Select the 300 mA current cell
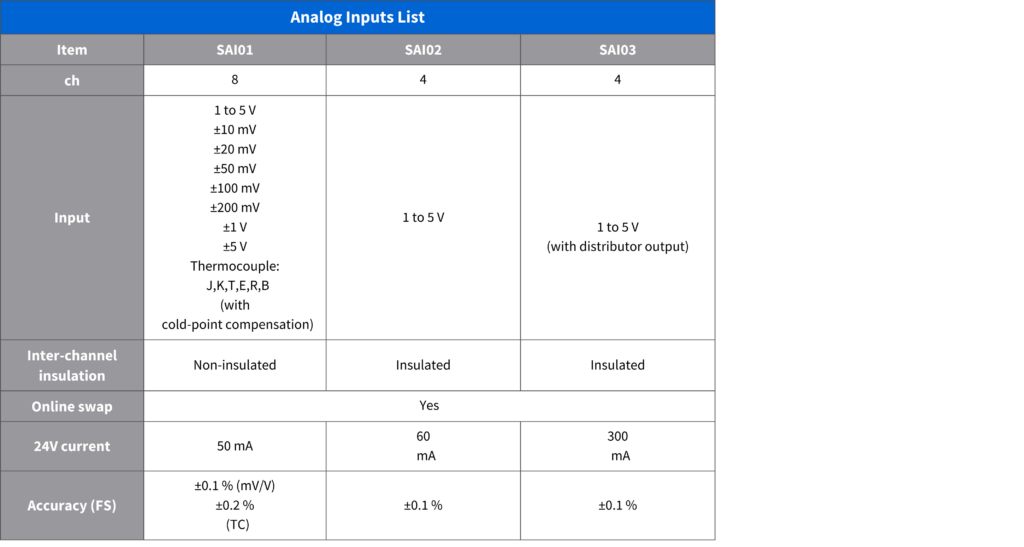The height and width of the screenshot is (547, 1024). [x=617, y=446]
